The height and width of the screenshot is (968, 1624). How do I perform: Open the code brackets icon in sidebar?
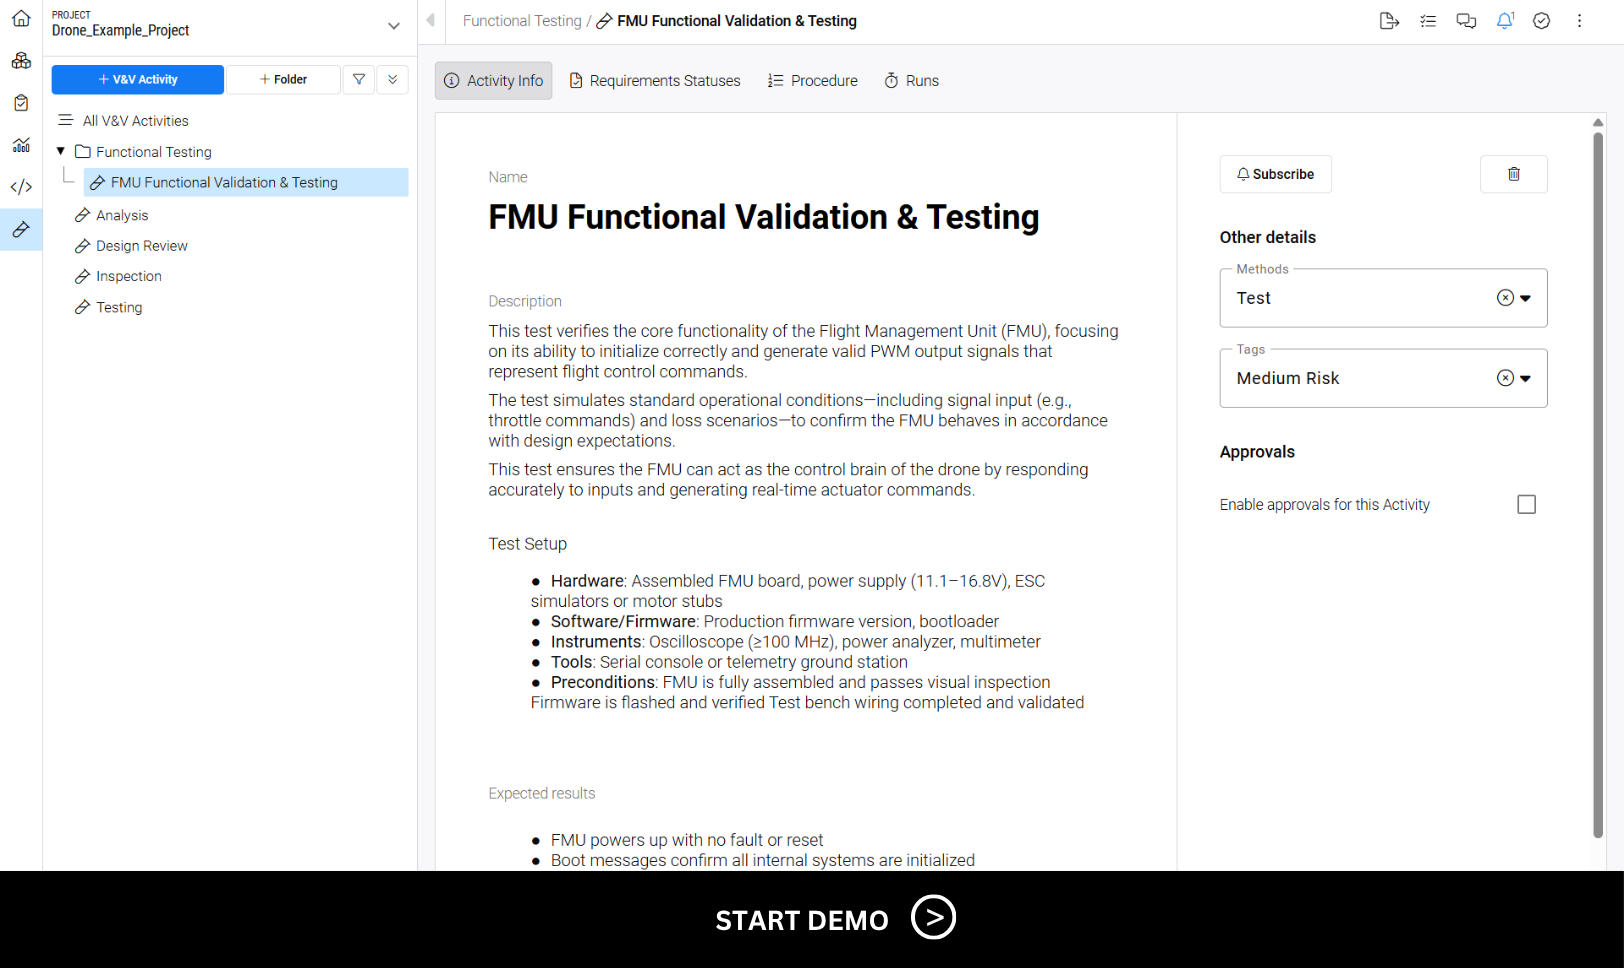pos(21,187)
